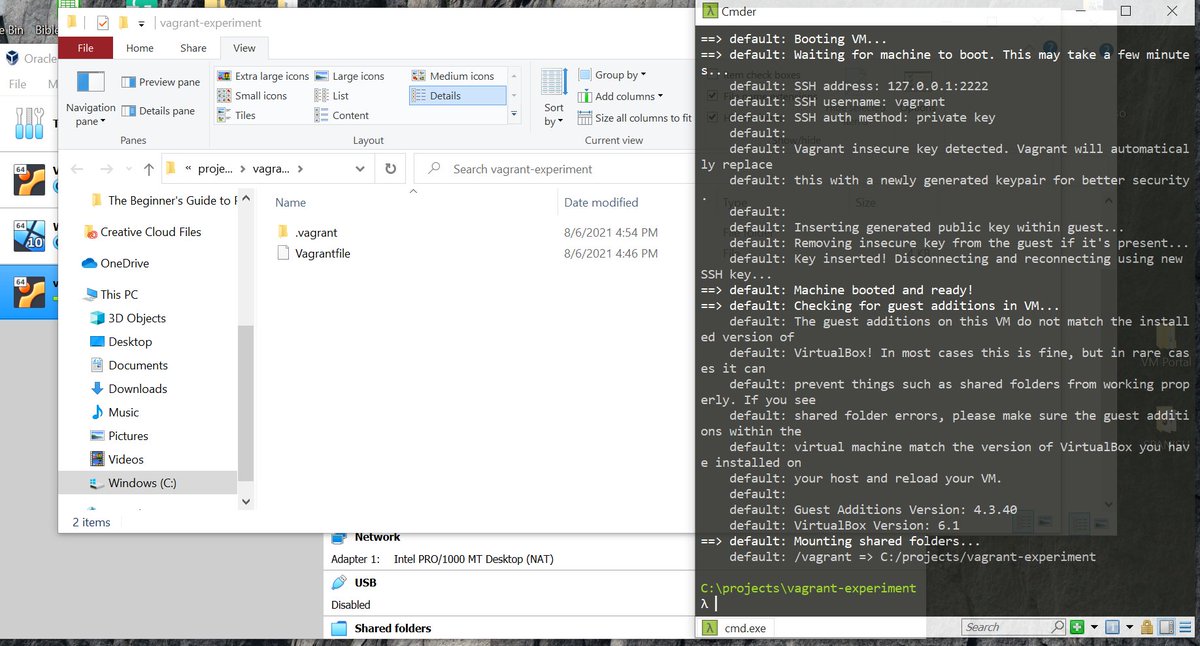
Task: Open OneDrive in the navigation pane
Action: [x=115, y=263]
